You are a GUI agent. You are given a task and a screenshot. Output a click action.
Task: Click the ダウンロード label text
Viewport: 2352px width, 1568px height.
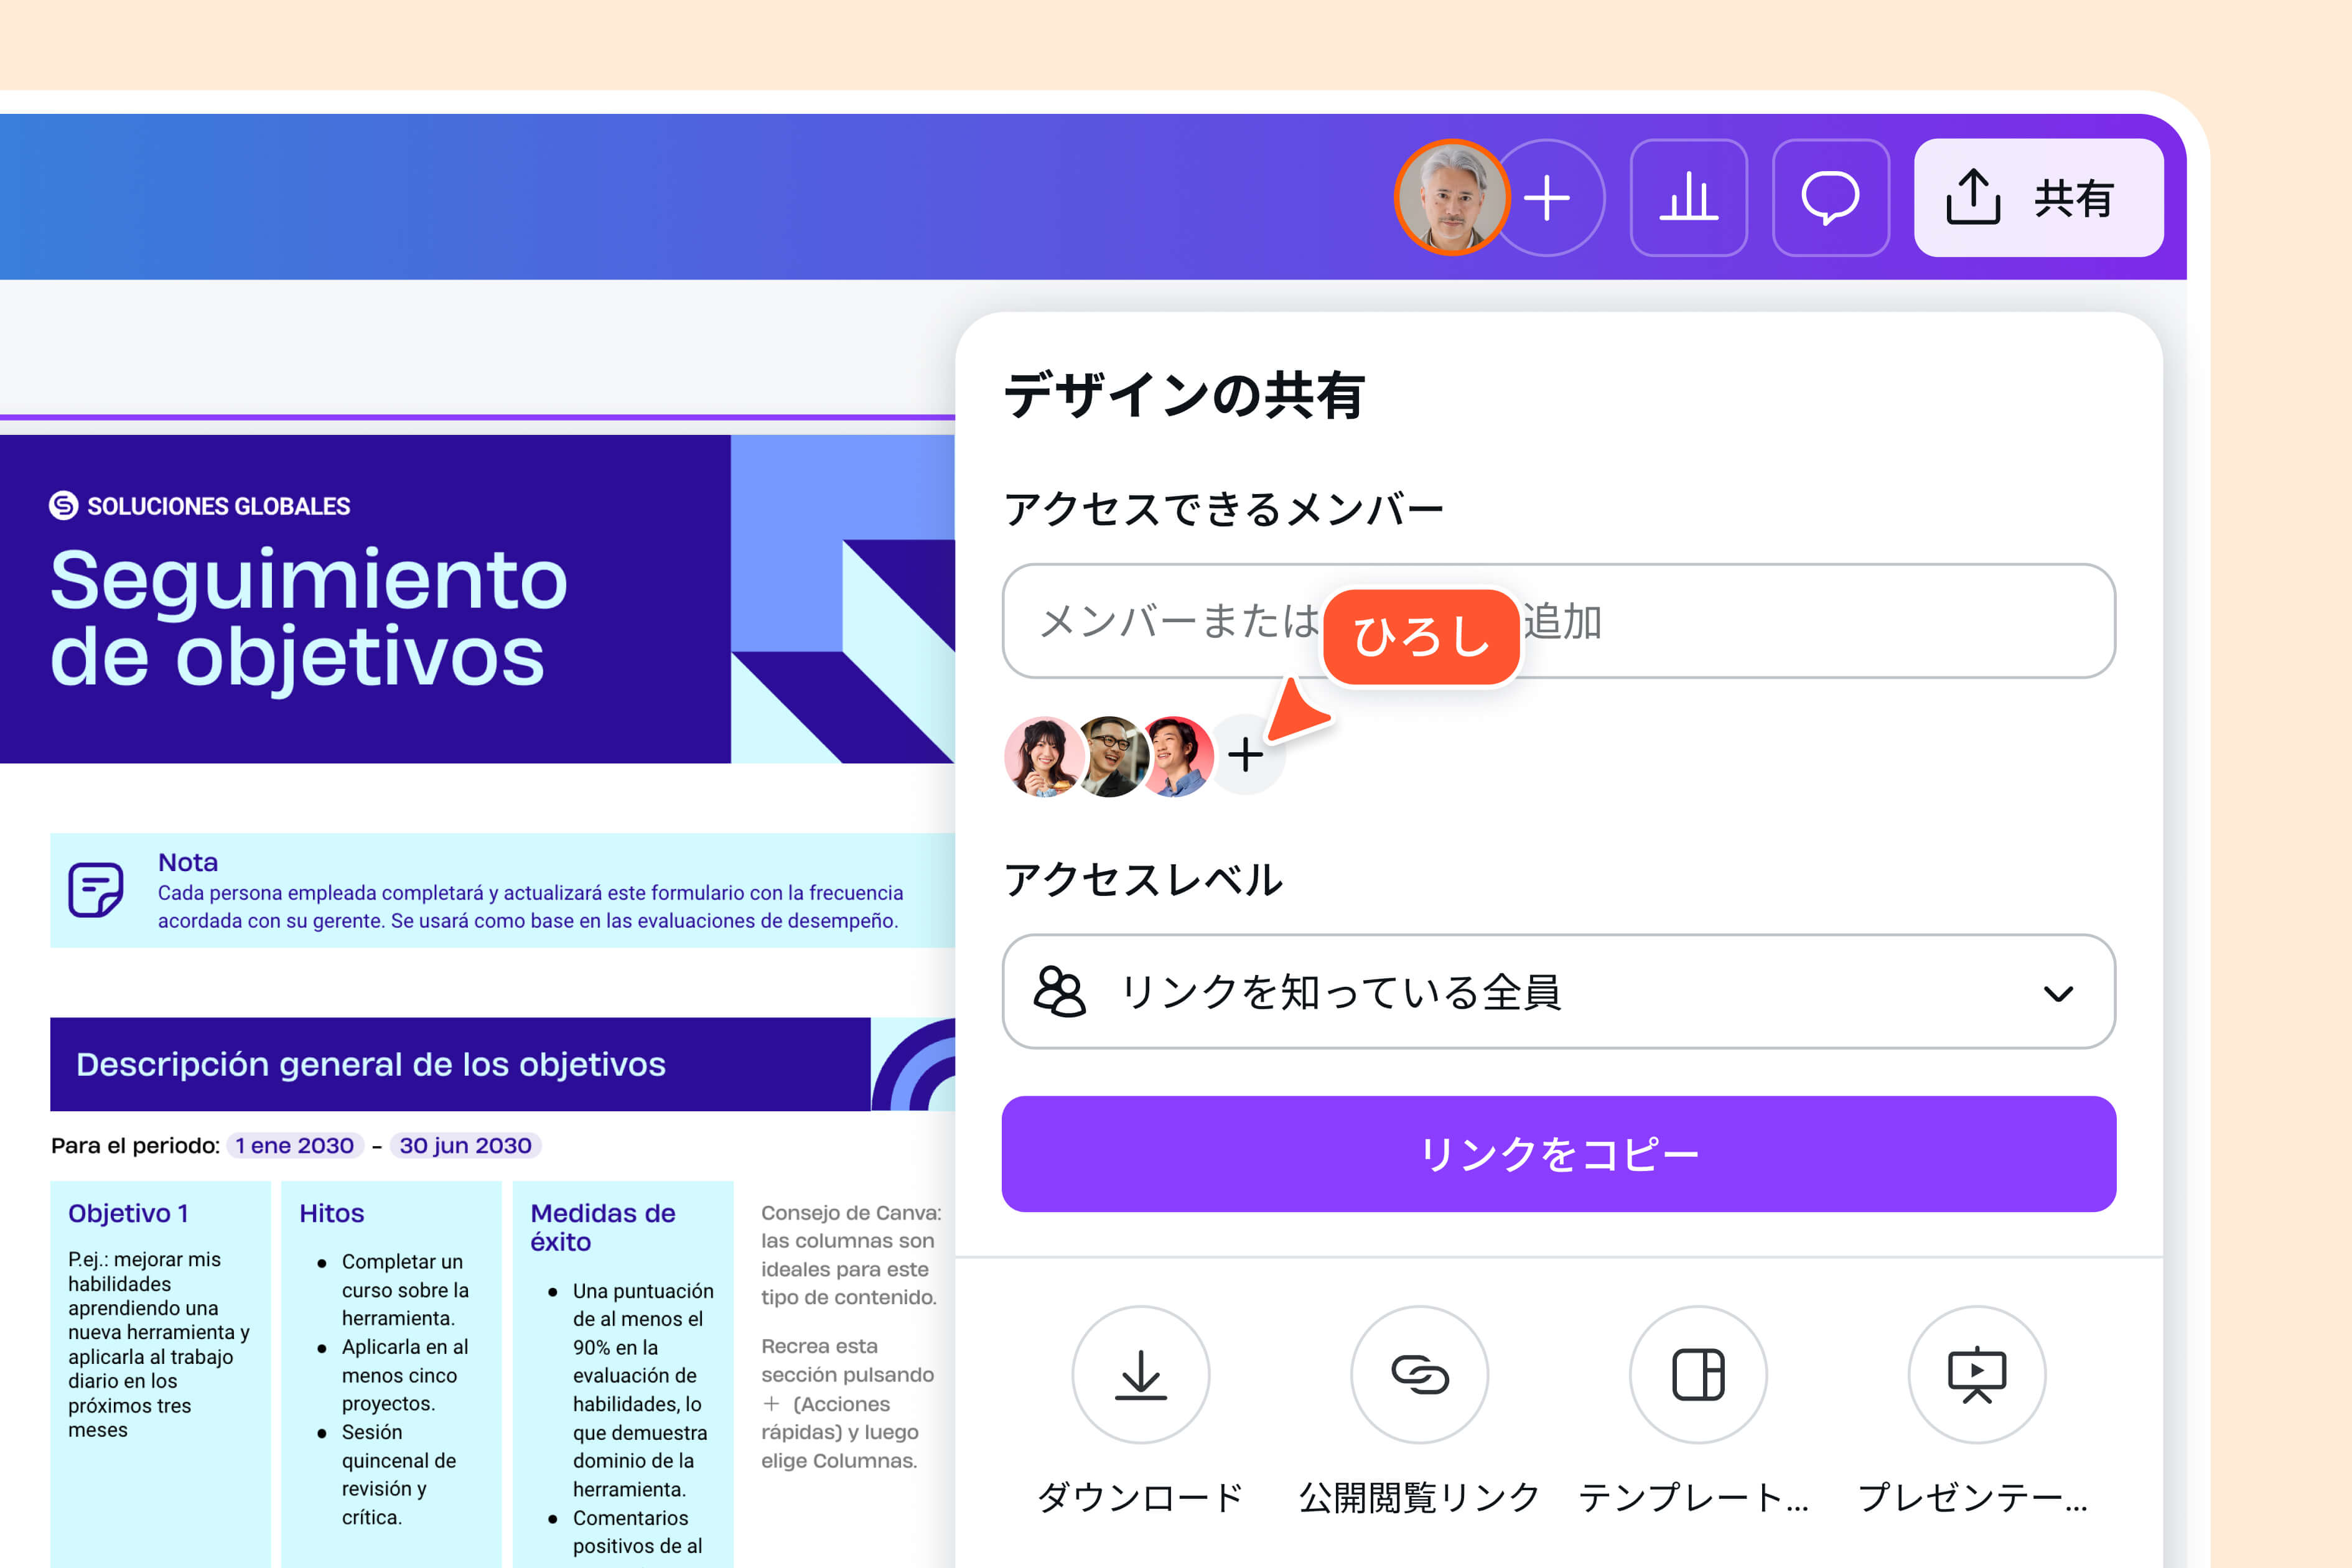point(1140,1497)
